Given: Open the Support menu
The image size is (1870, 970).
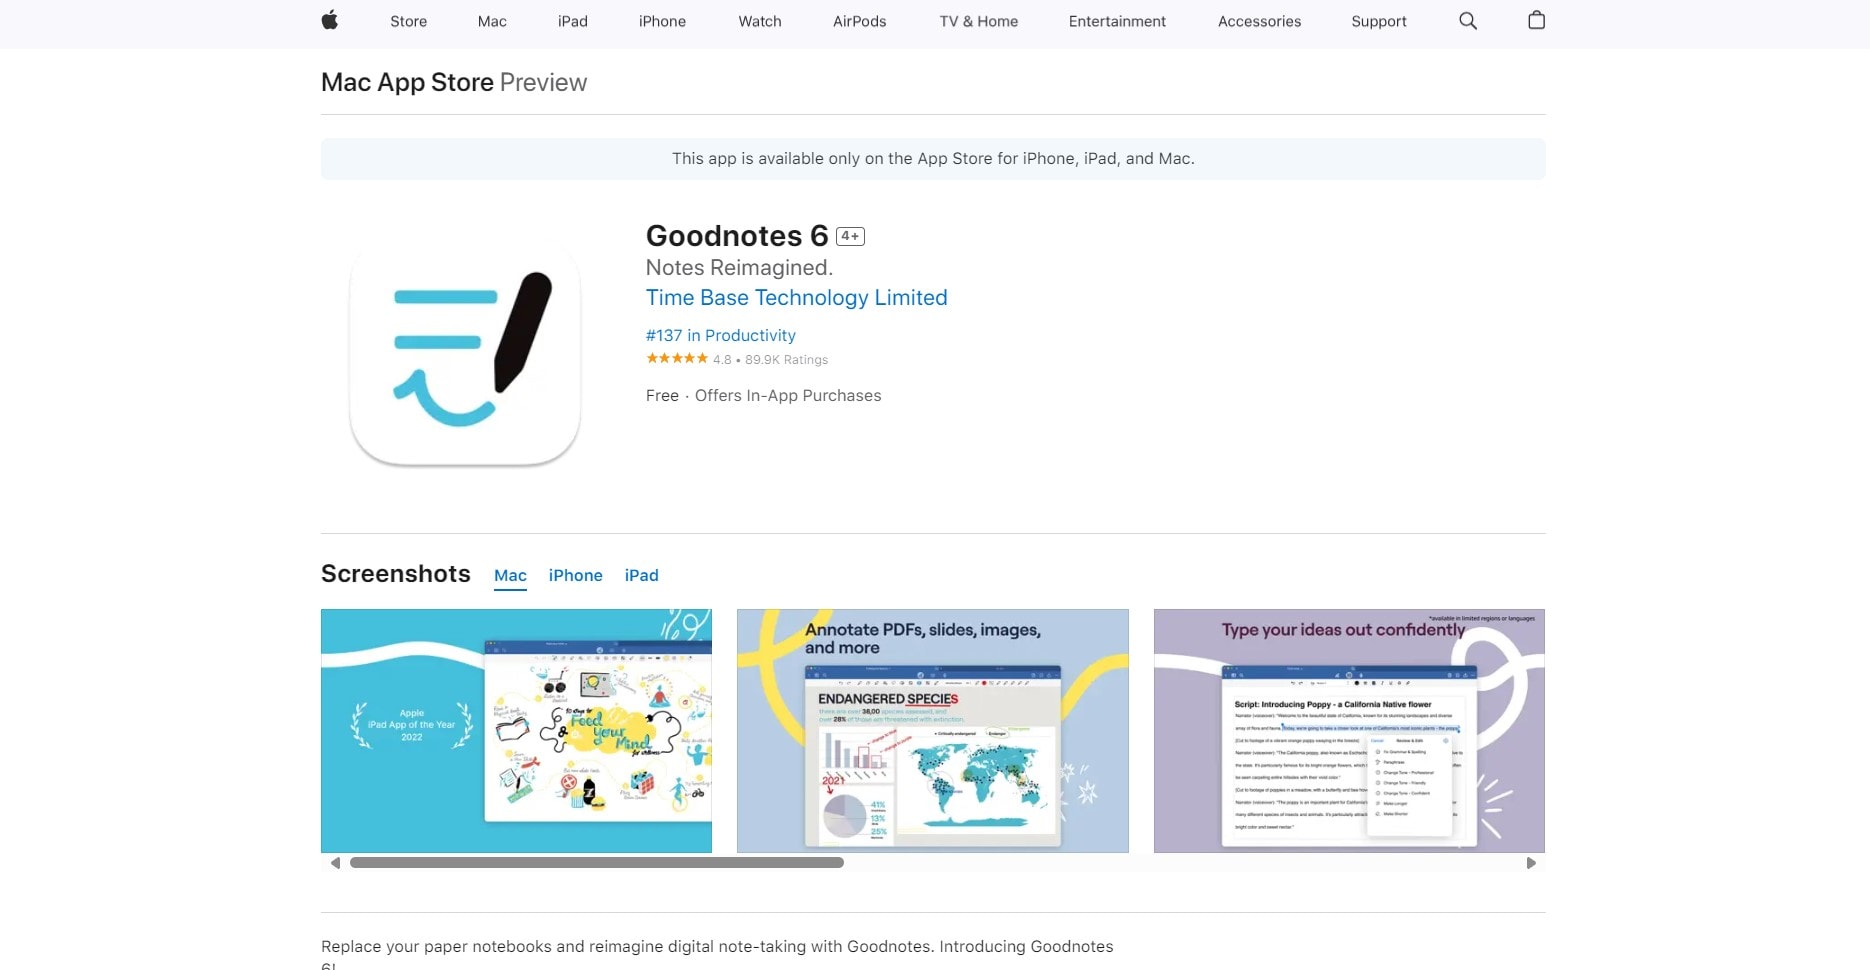Looking at the screenshot, I should tap(1379, 21).
